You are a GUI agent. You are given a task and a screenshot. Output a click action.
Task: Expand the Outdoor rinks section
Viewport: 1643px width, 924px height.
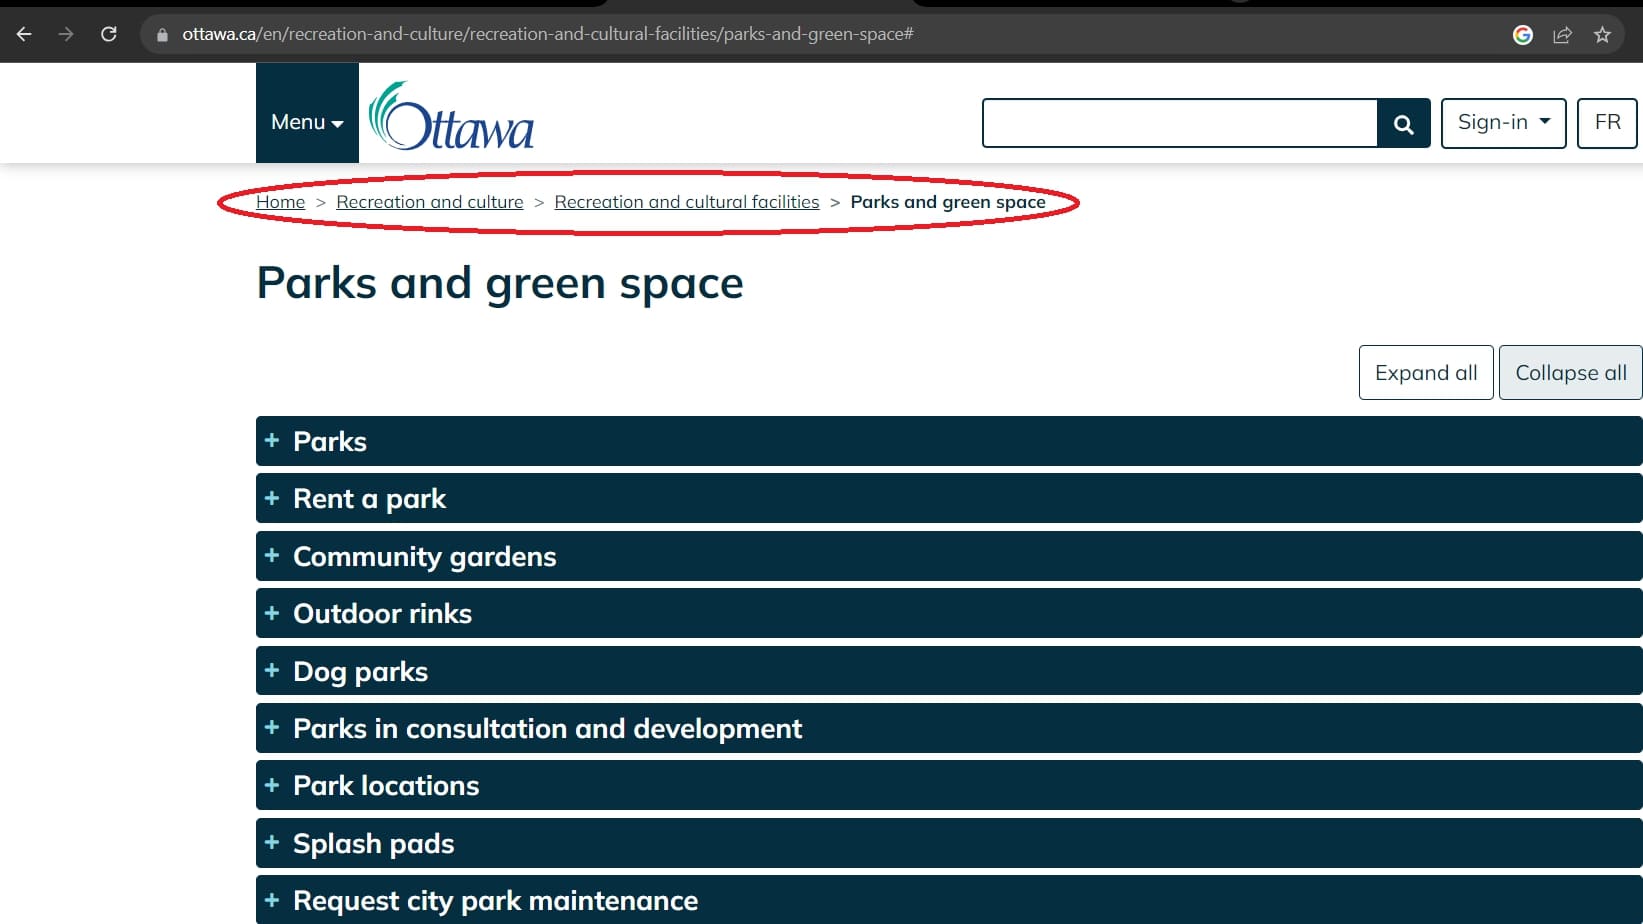click(x=949, y=613)
